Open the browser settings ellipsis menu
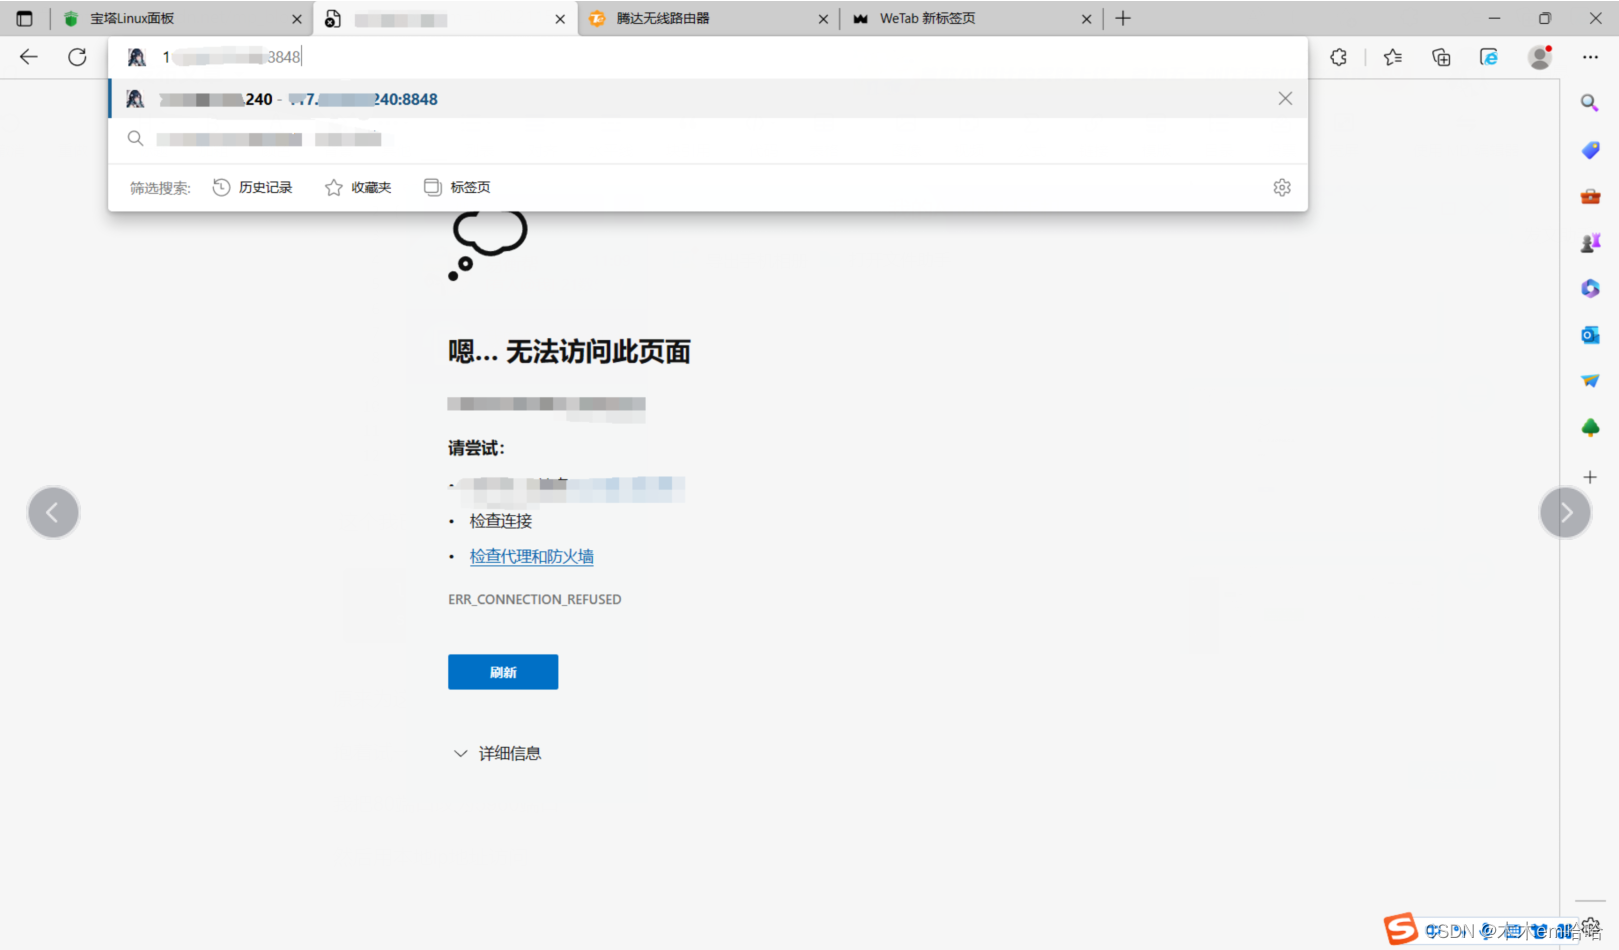 click(1590, 57)
